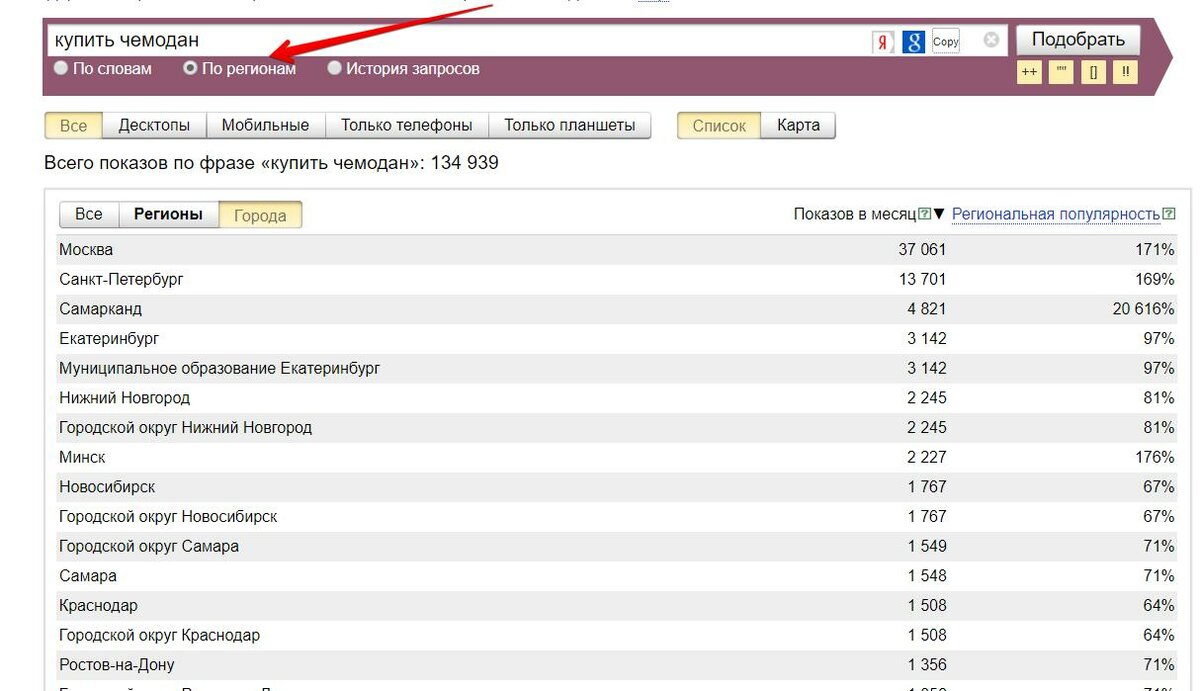This screenshot has height=691, width=1200.
Task: Click the Показов в месяц column header
Action: coord(855,214)
